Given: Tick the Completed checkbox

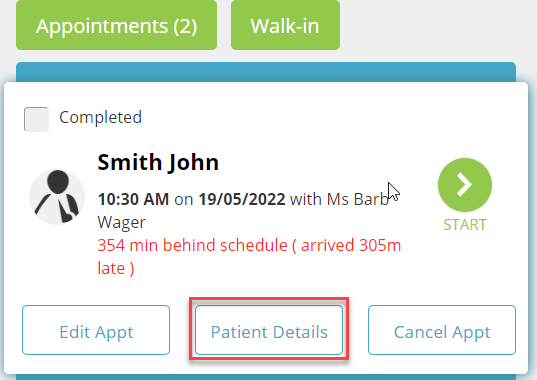Looking at the screenshot, I should tap(36, 119).
